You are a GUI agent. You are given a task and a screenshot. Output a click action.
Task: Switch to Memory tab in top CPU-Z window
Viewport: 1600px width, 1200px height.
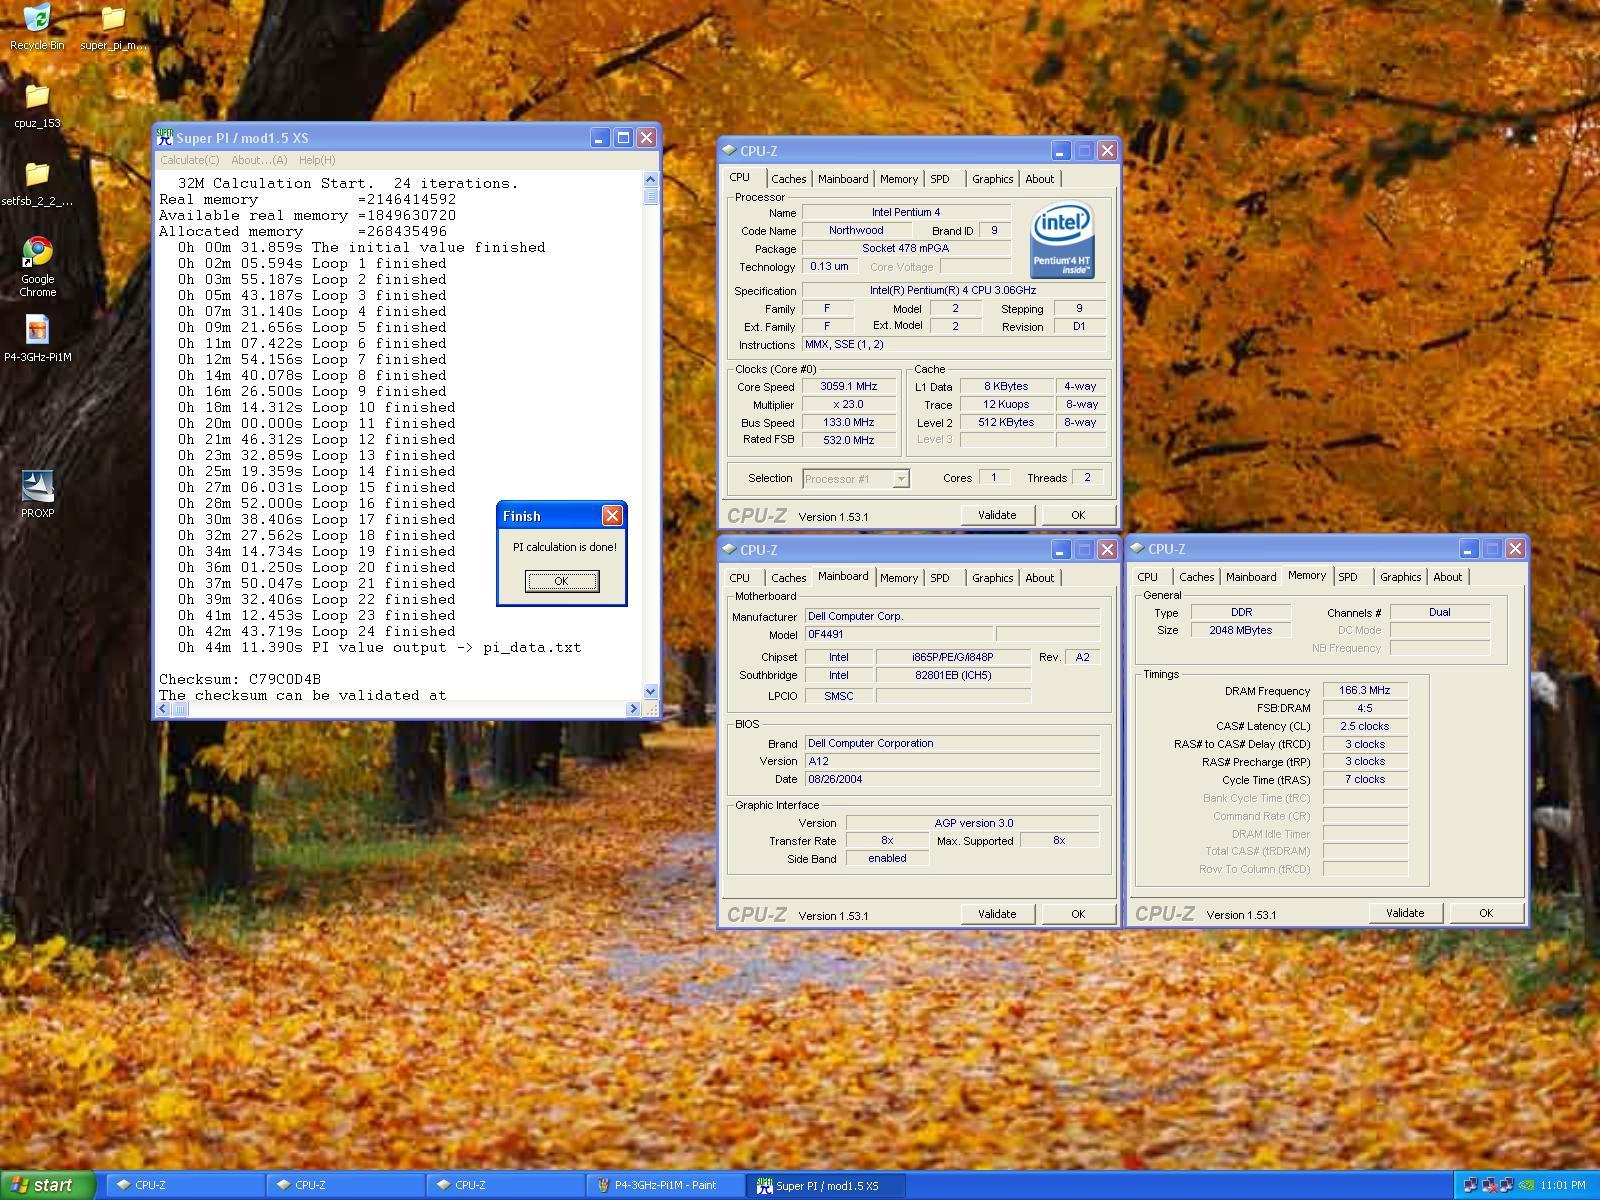(898, 179)
